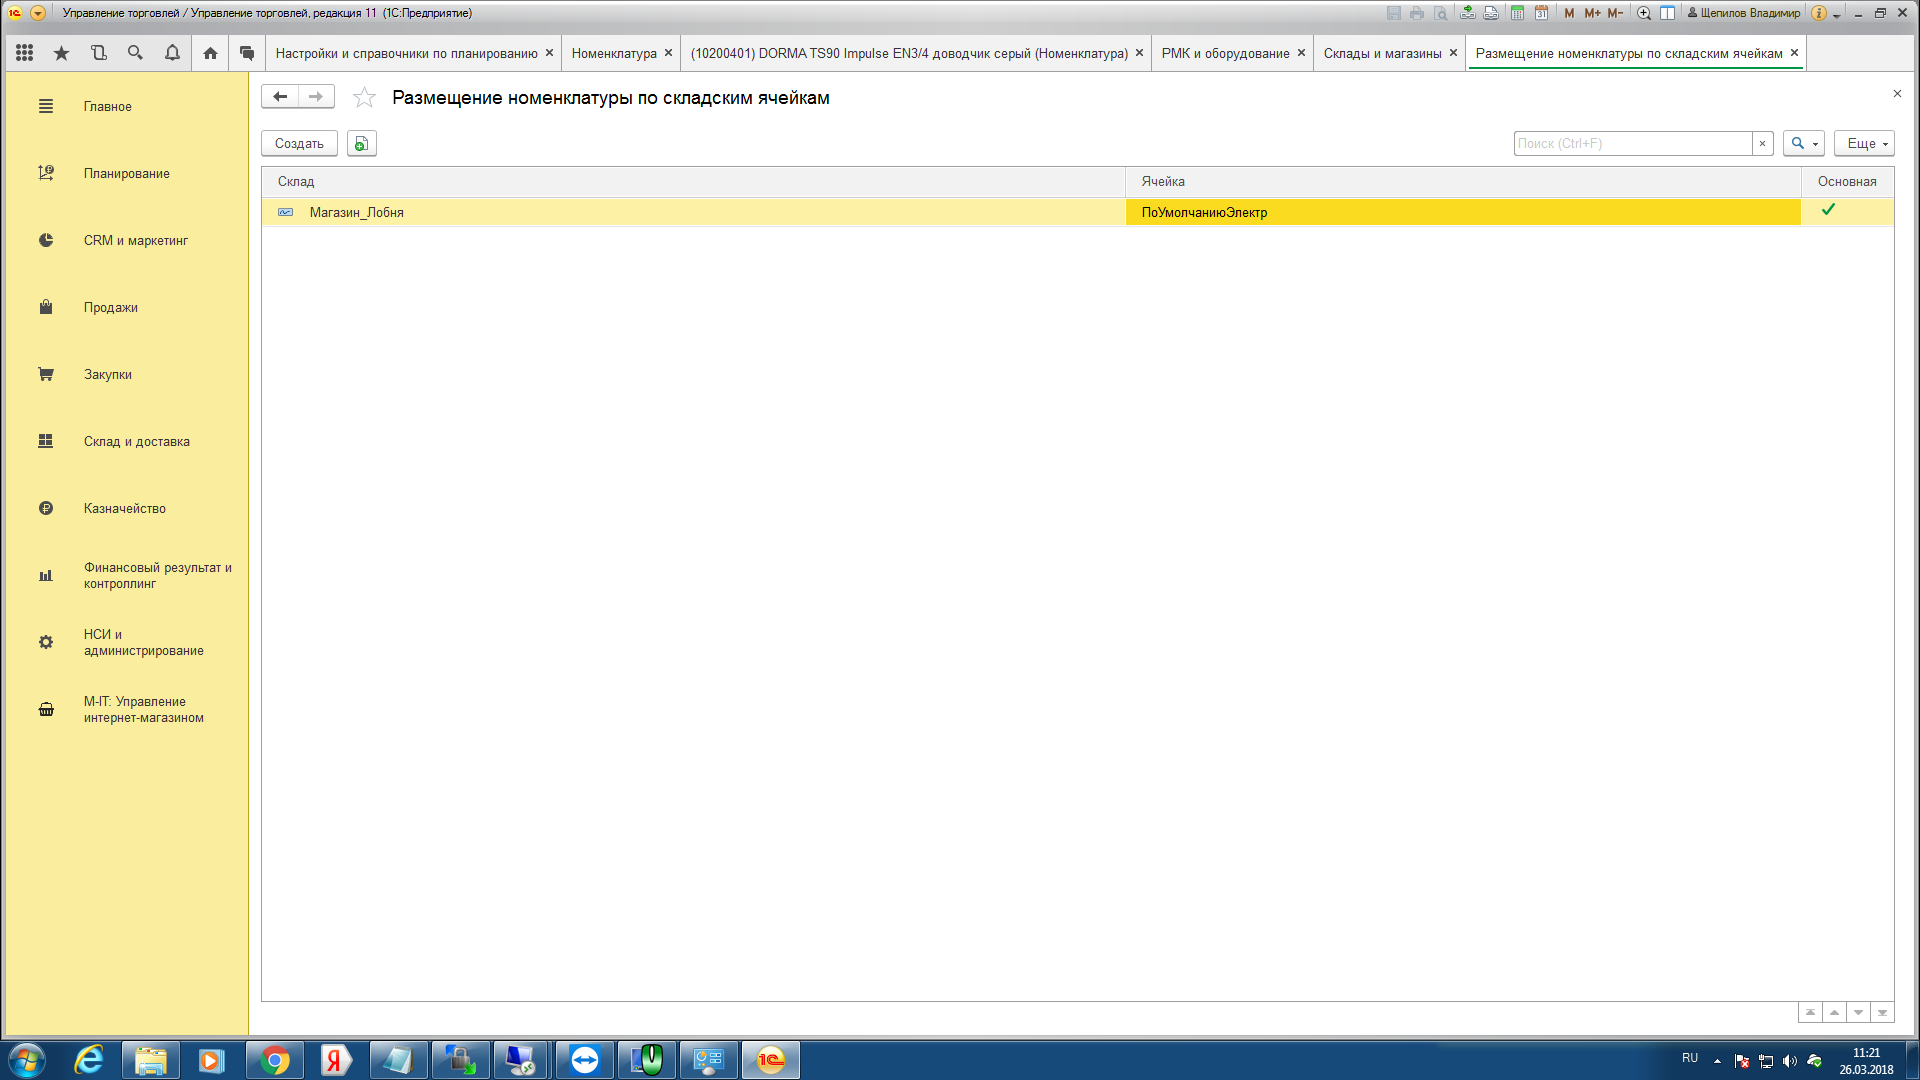This screenshot has height=1080, width=1920.
Task: Click the zoom scale magnifier icon
Action: click(x=1643, y=13)
